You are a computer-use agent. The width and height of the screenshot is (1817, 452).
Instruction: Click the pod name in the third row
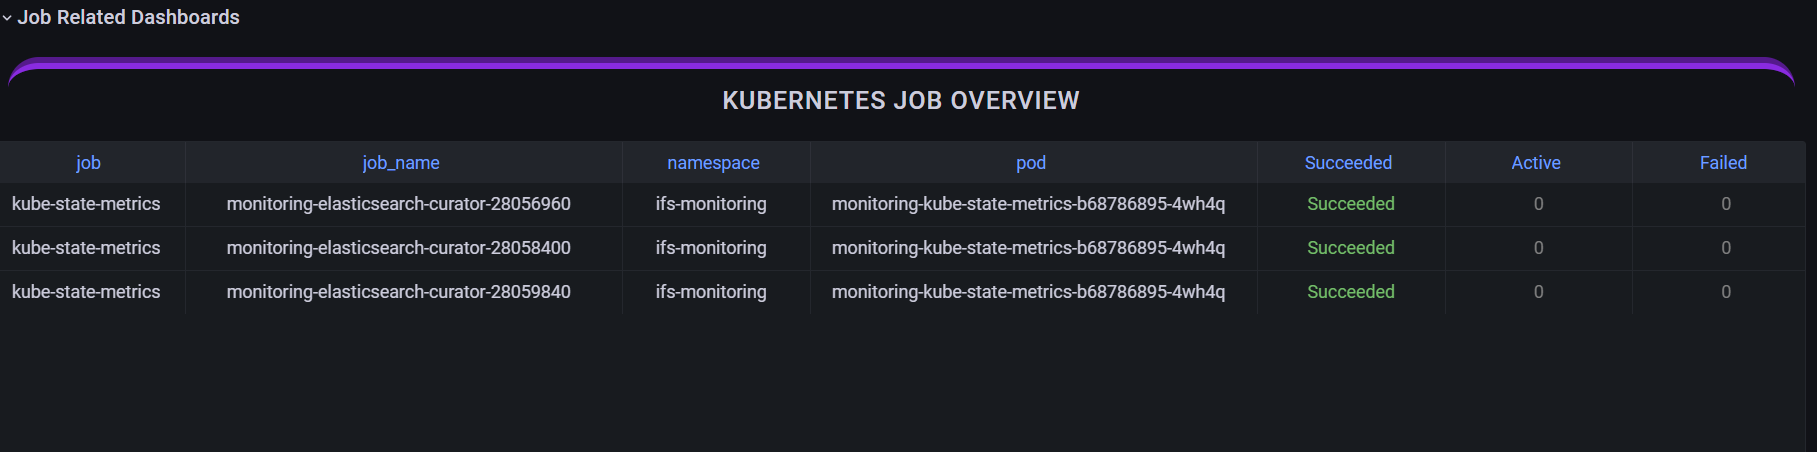1028,292
